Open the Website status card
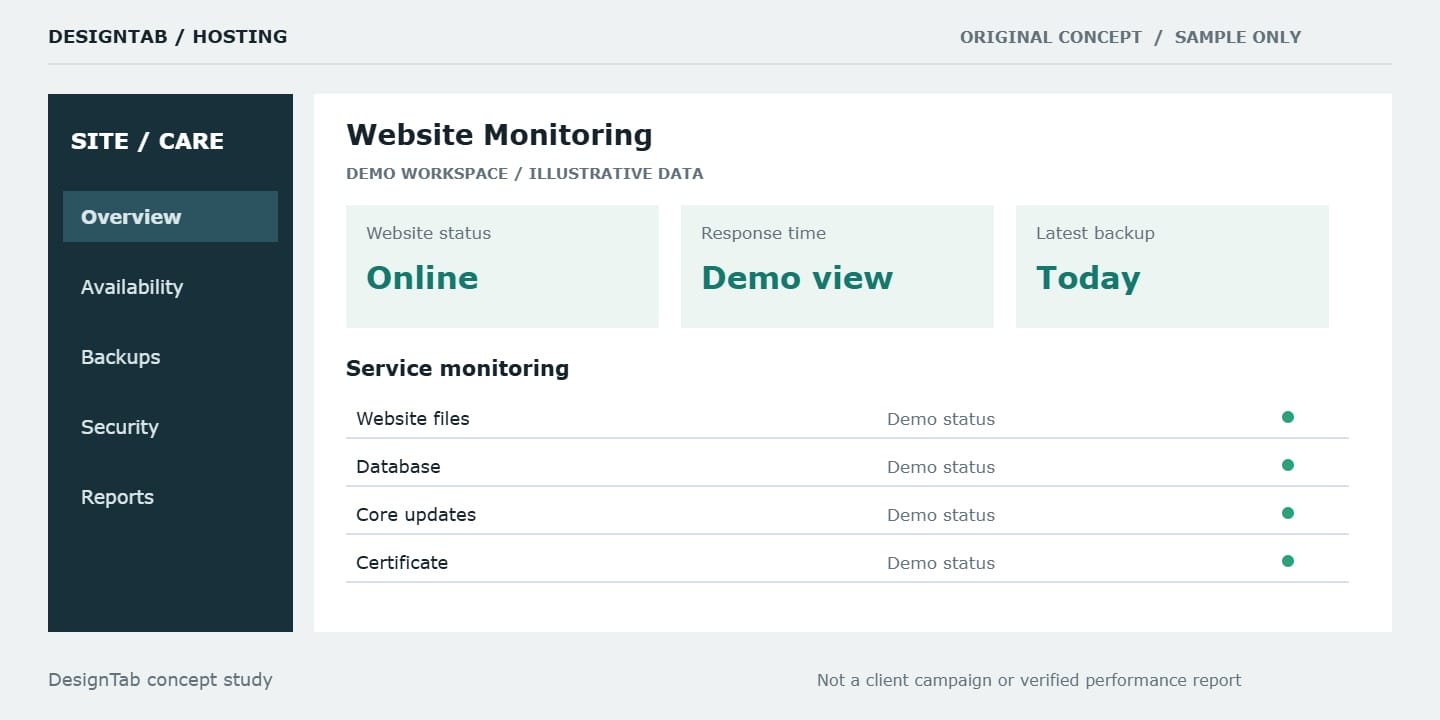This screenshot has height=720, width=1440. (x=502, y=267)
